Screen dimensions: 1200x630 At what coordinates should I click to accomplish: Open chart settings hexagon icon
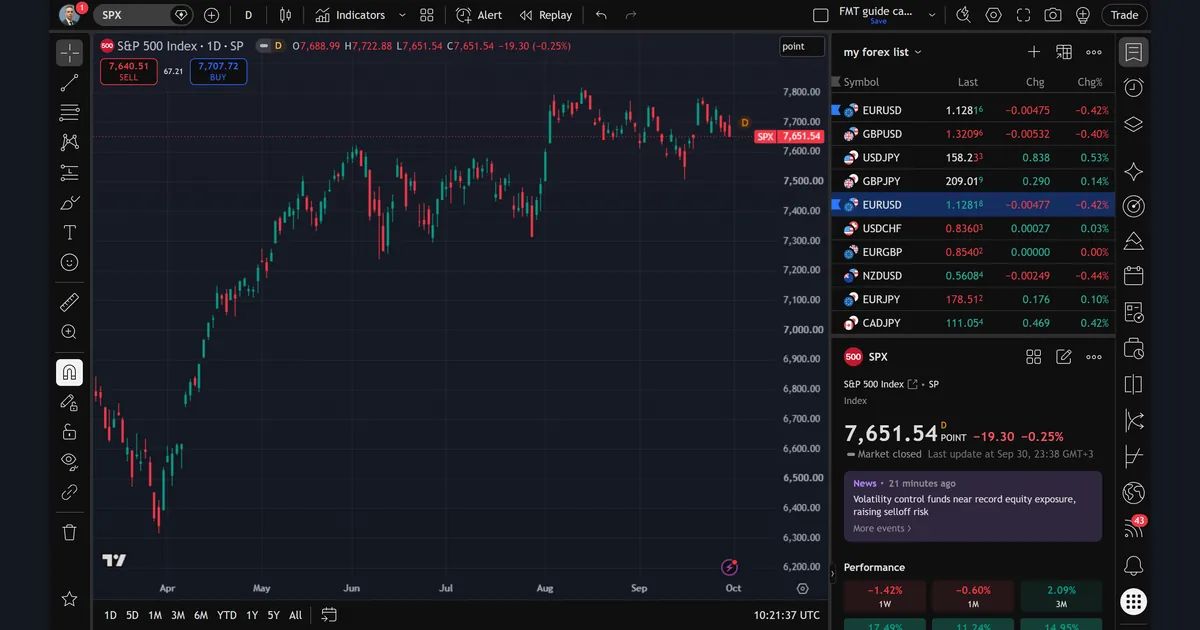993,15
